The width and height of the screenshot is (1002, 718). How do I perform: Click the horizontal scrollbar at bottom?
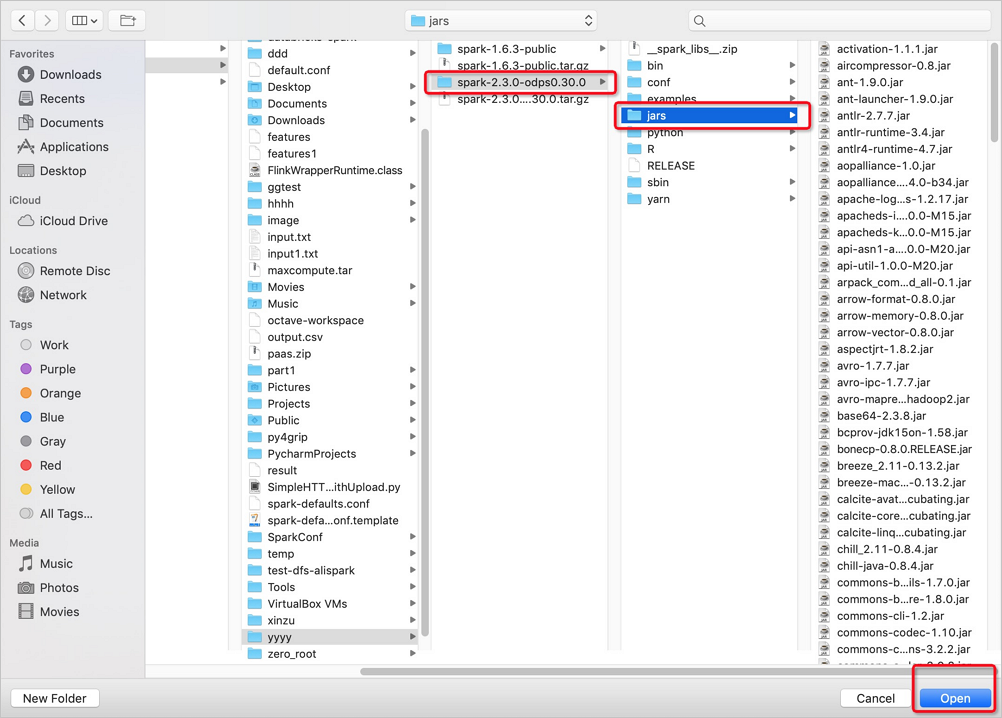pos(677,671)
